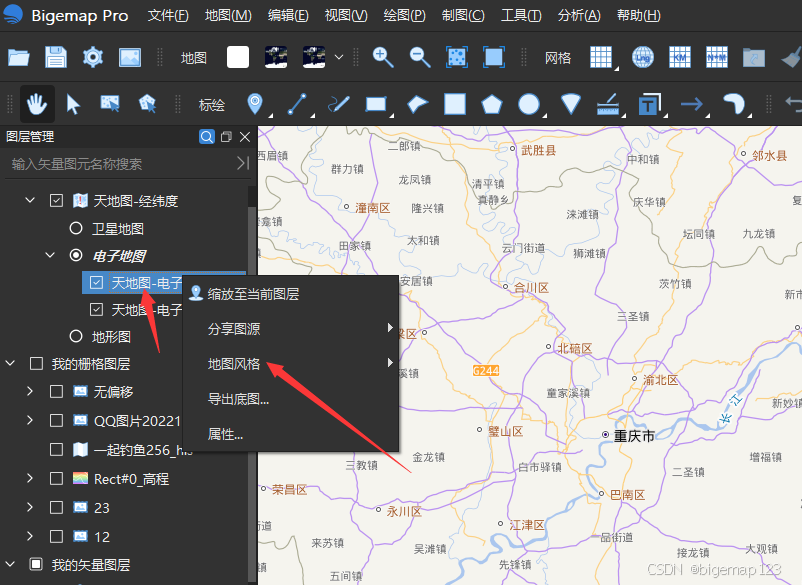The width and height of the screenshot is (802, 585).
Task: Open the 分享图源 submenu
Action: [x=291, y=329]
